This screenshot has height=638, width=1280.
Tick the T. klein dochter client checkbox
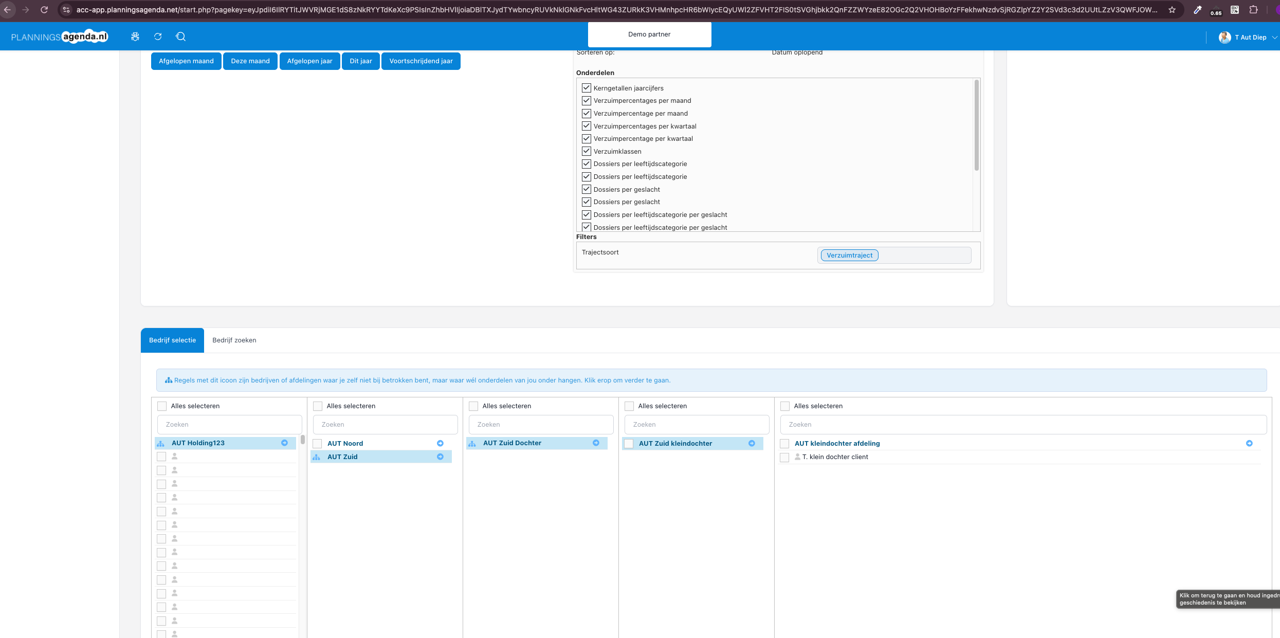coord(785,457)
